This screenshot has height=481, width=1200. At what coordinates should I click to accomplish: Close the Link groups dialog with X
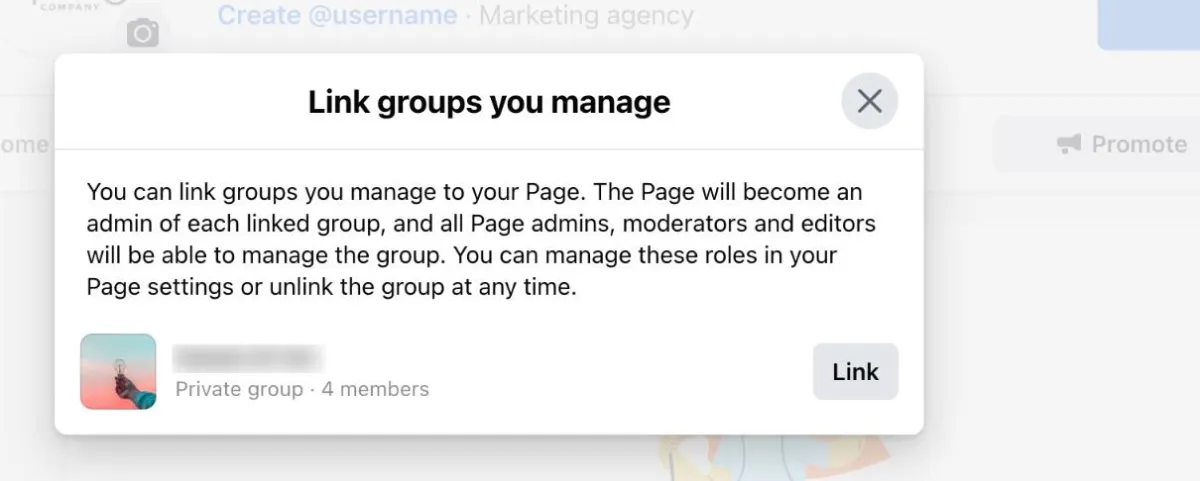869,101
